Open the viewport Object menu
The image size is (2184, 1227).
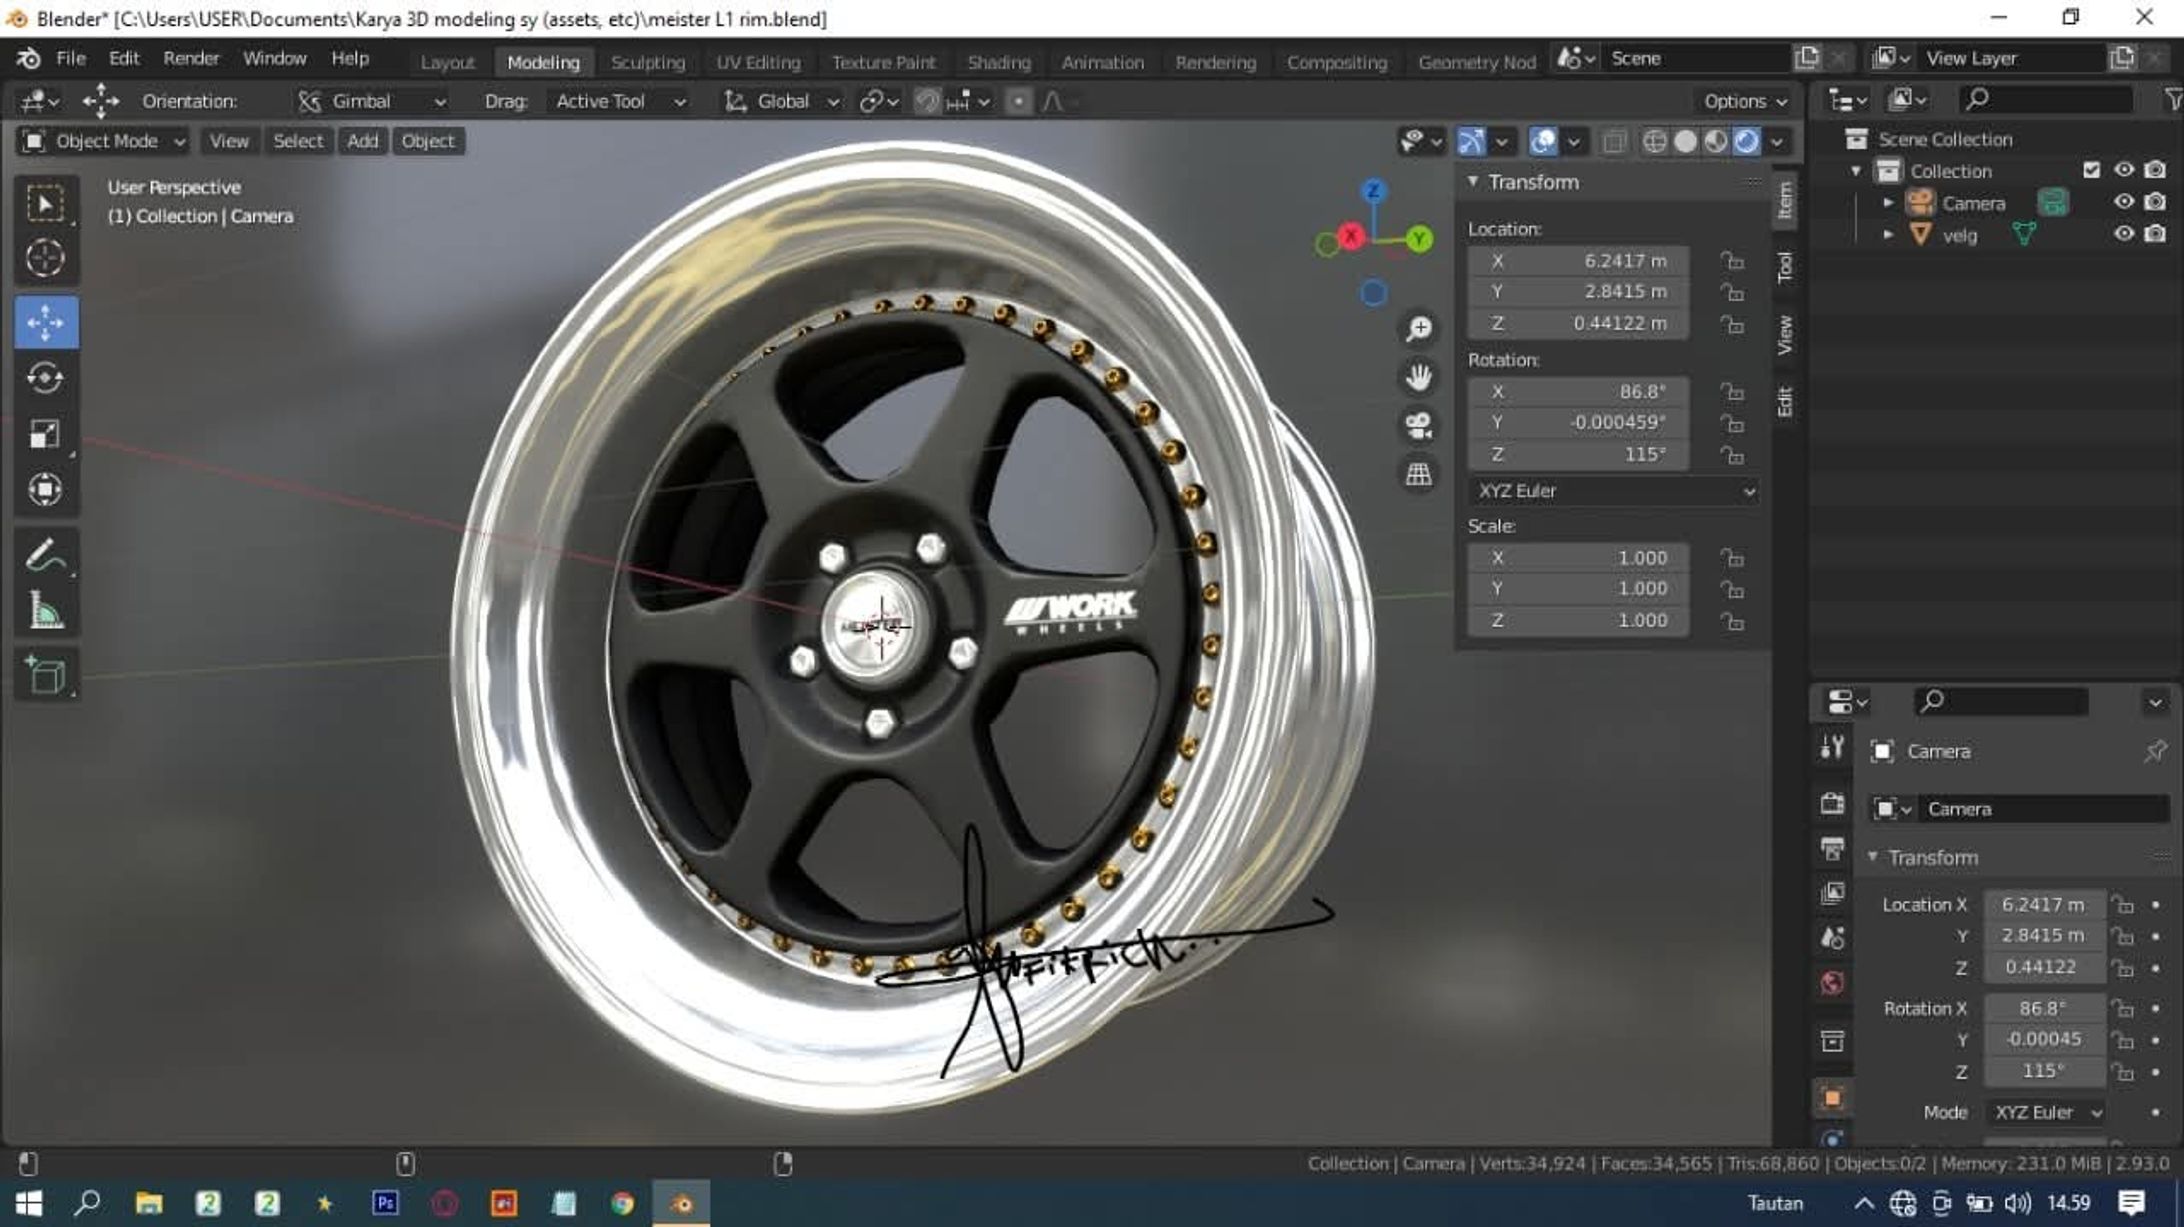pyautogui.click(x=428, y=141)
